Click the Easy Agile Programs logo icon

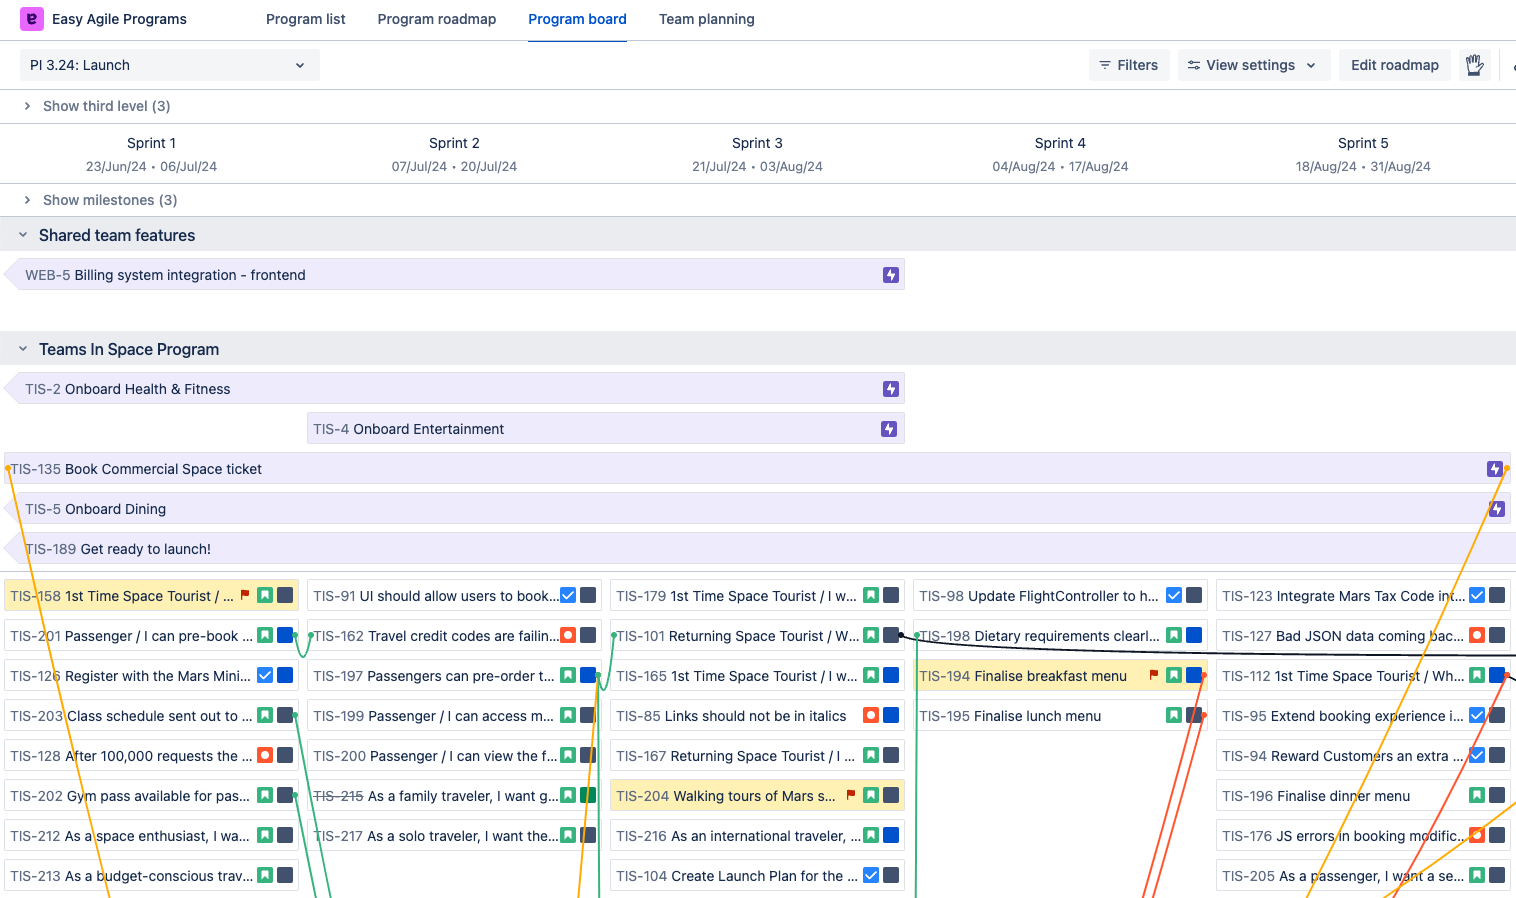point(32,19)
